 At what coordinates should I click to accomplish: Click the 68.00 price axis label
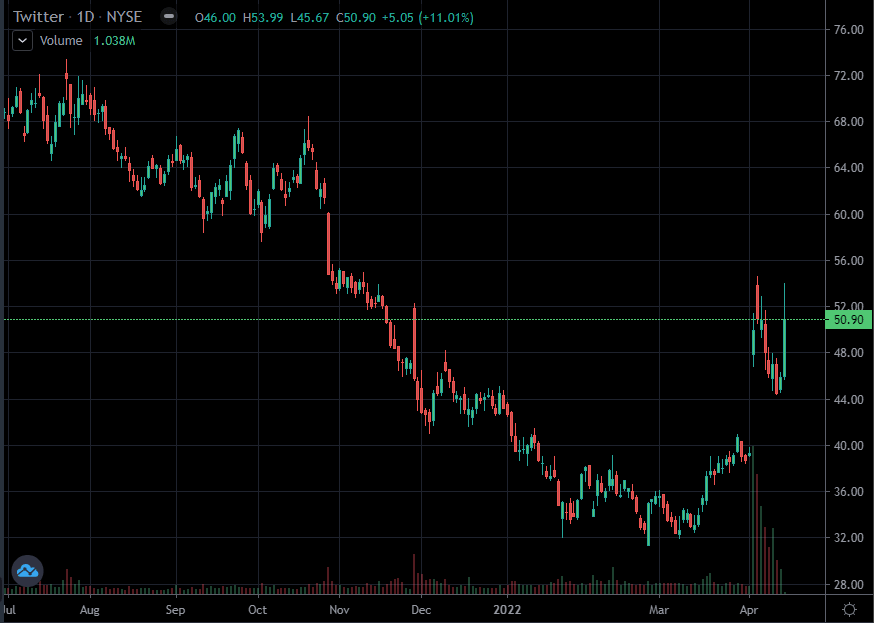click(x=848, y=121)
